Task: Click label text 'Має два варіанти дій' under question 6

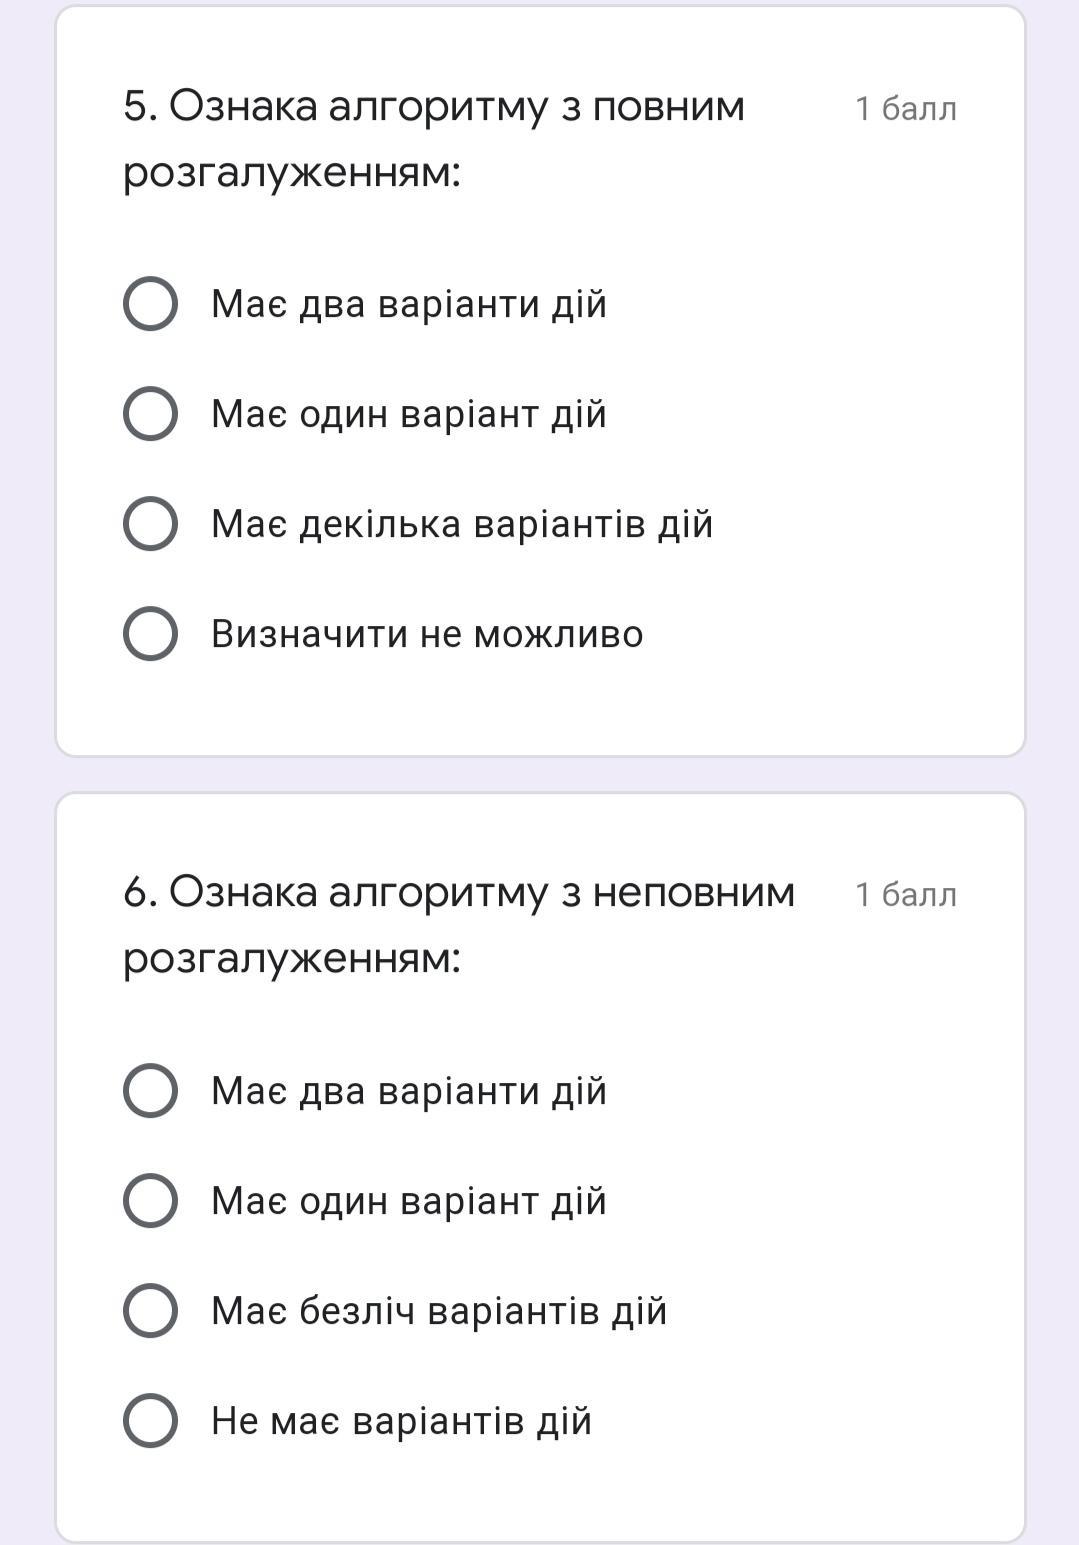Action: coord(408,1091)
